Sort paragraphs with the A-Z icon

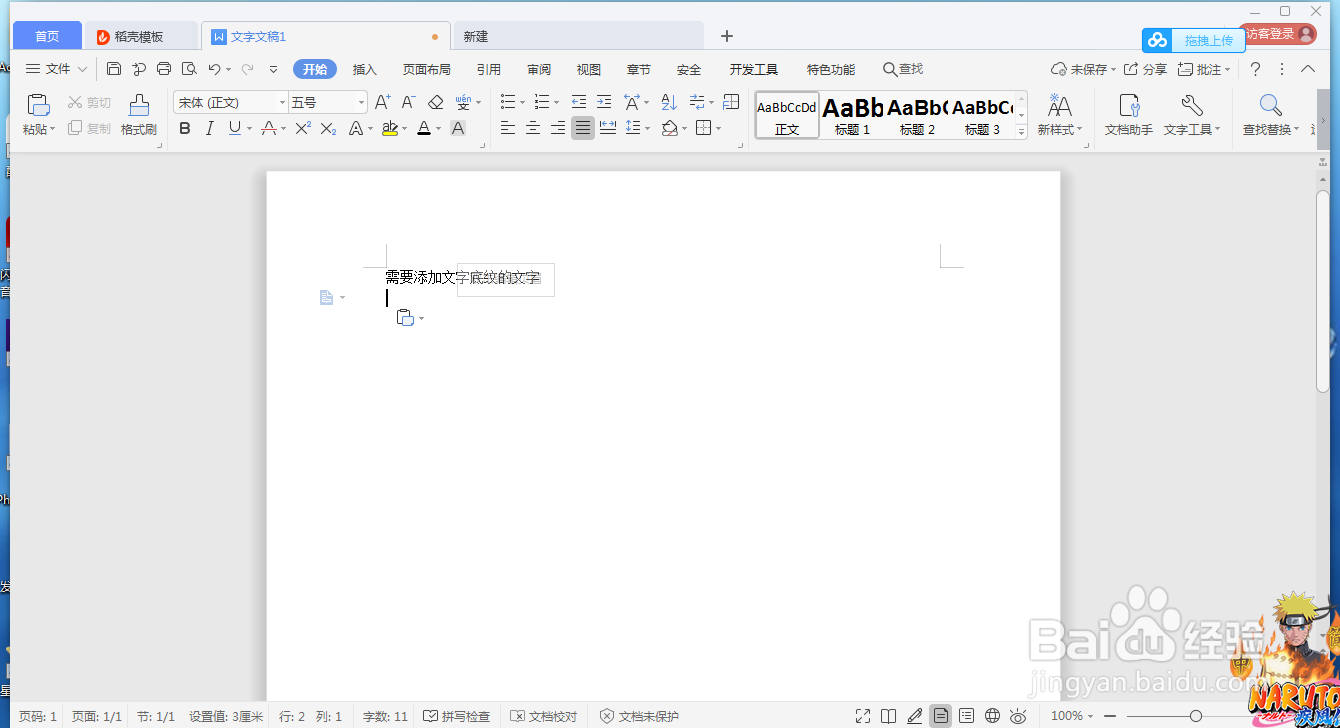pos(668,101)
